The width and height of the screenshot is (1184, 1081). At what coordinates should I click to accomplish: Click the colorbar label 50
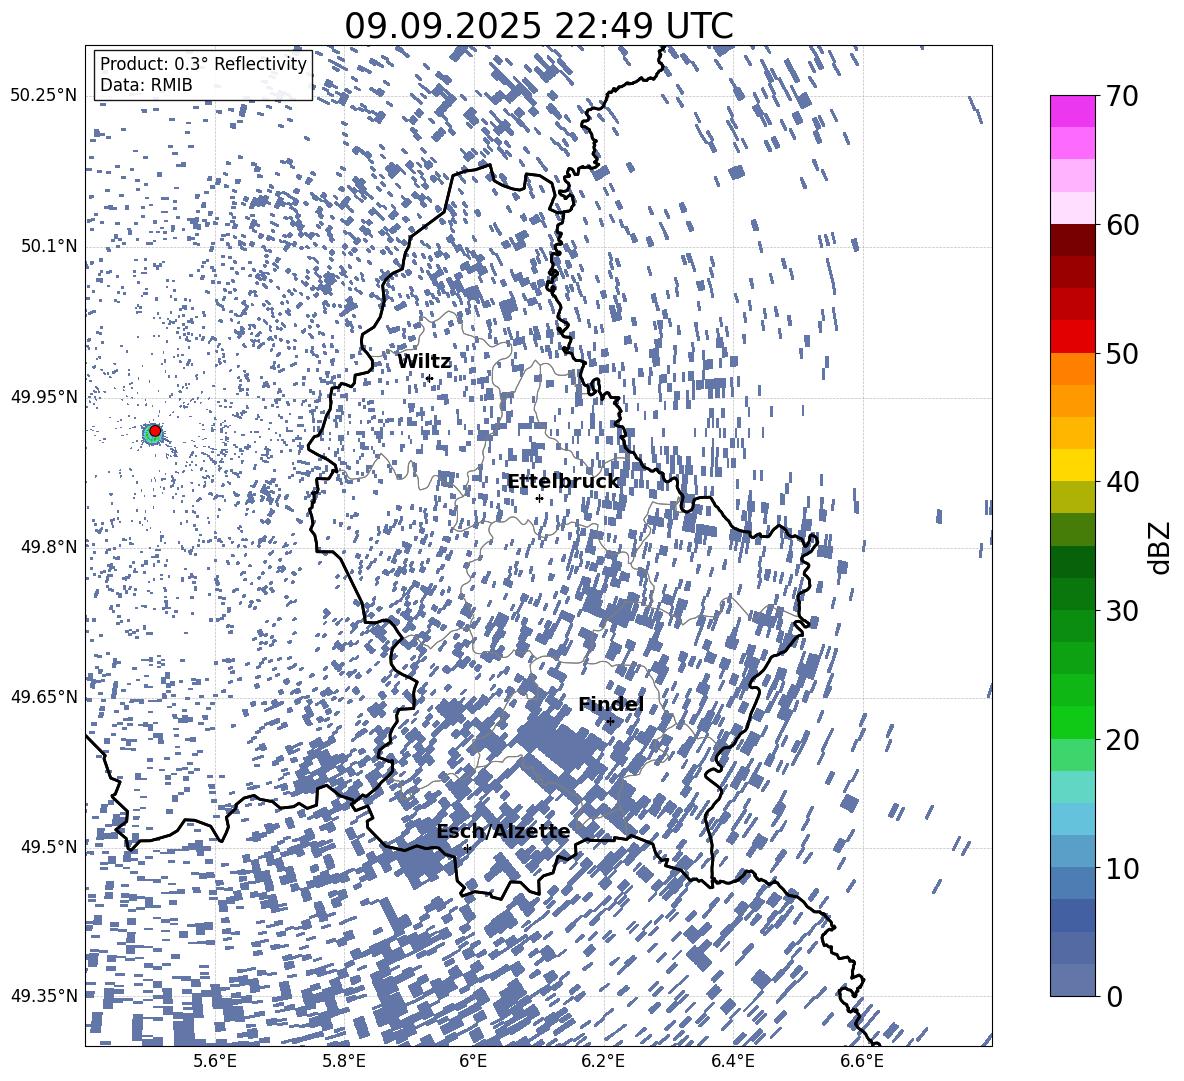click(x=1122, y=353)
